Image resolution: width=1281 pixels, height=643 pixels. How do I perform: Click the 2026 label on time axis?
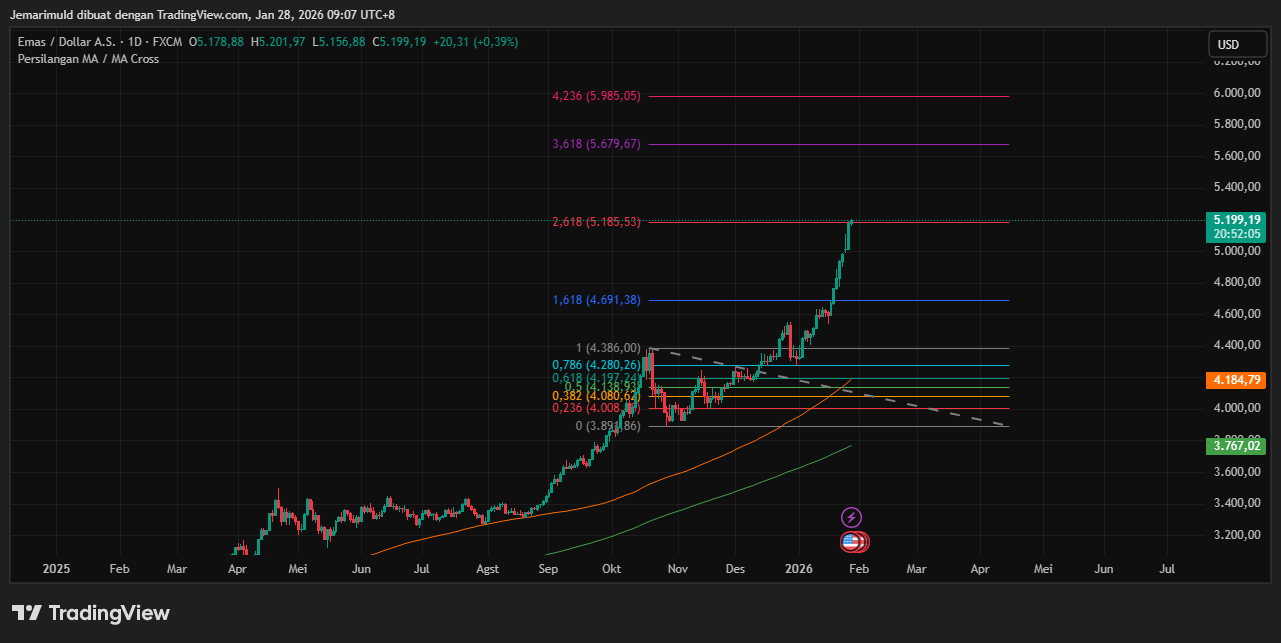(x=799, y=569)
